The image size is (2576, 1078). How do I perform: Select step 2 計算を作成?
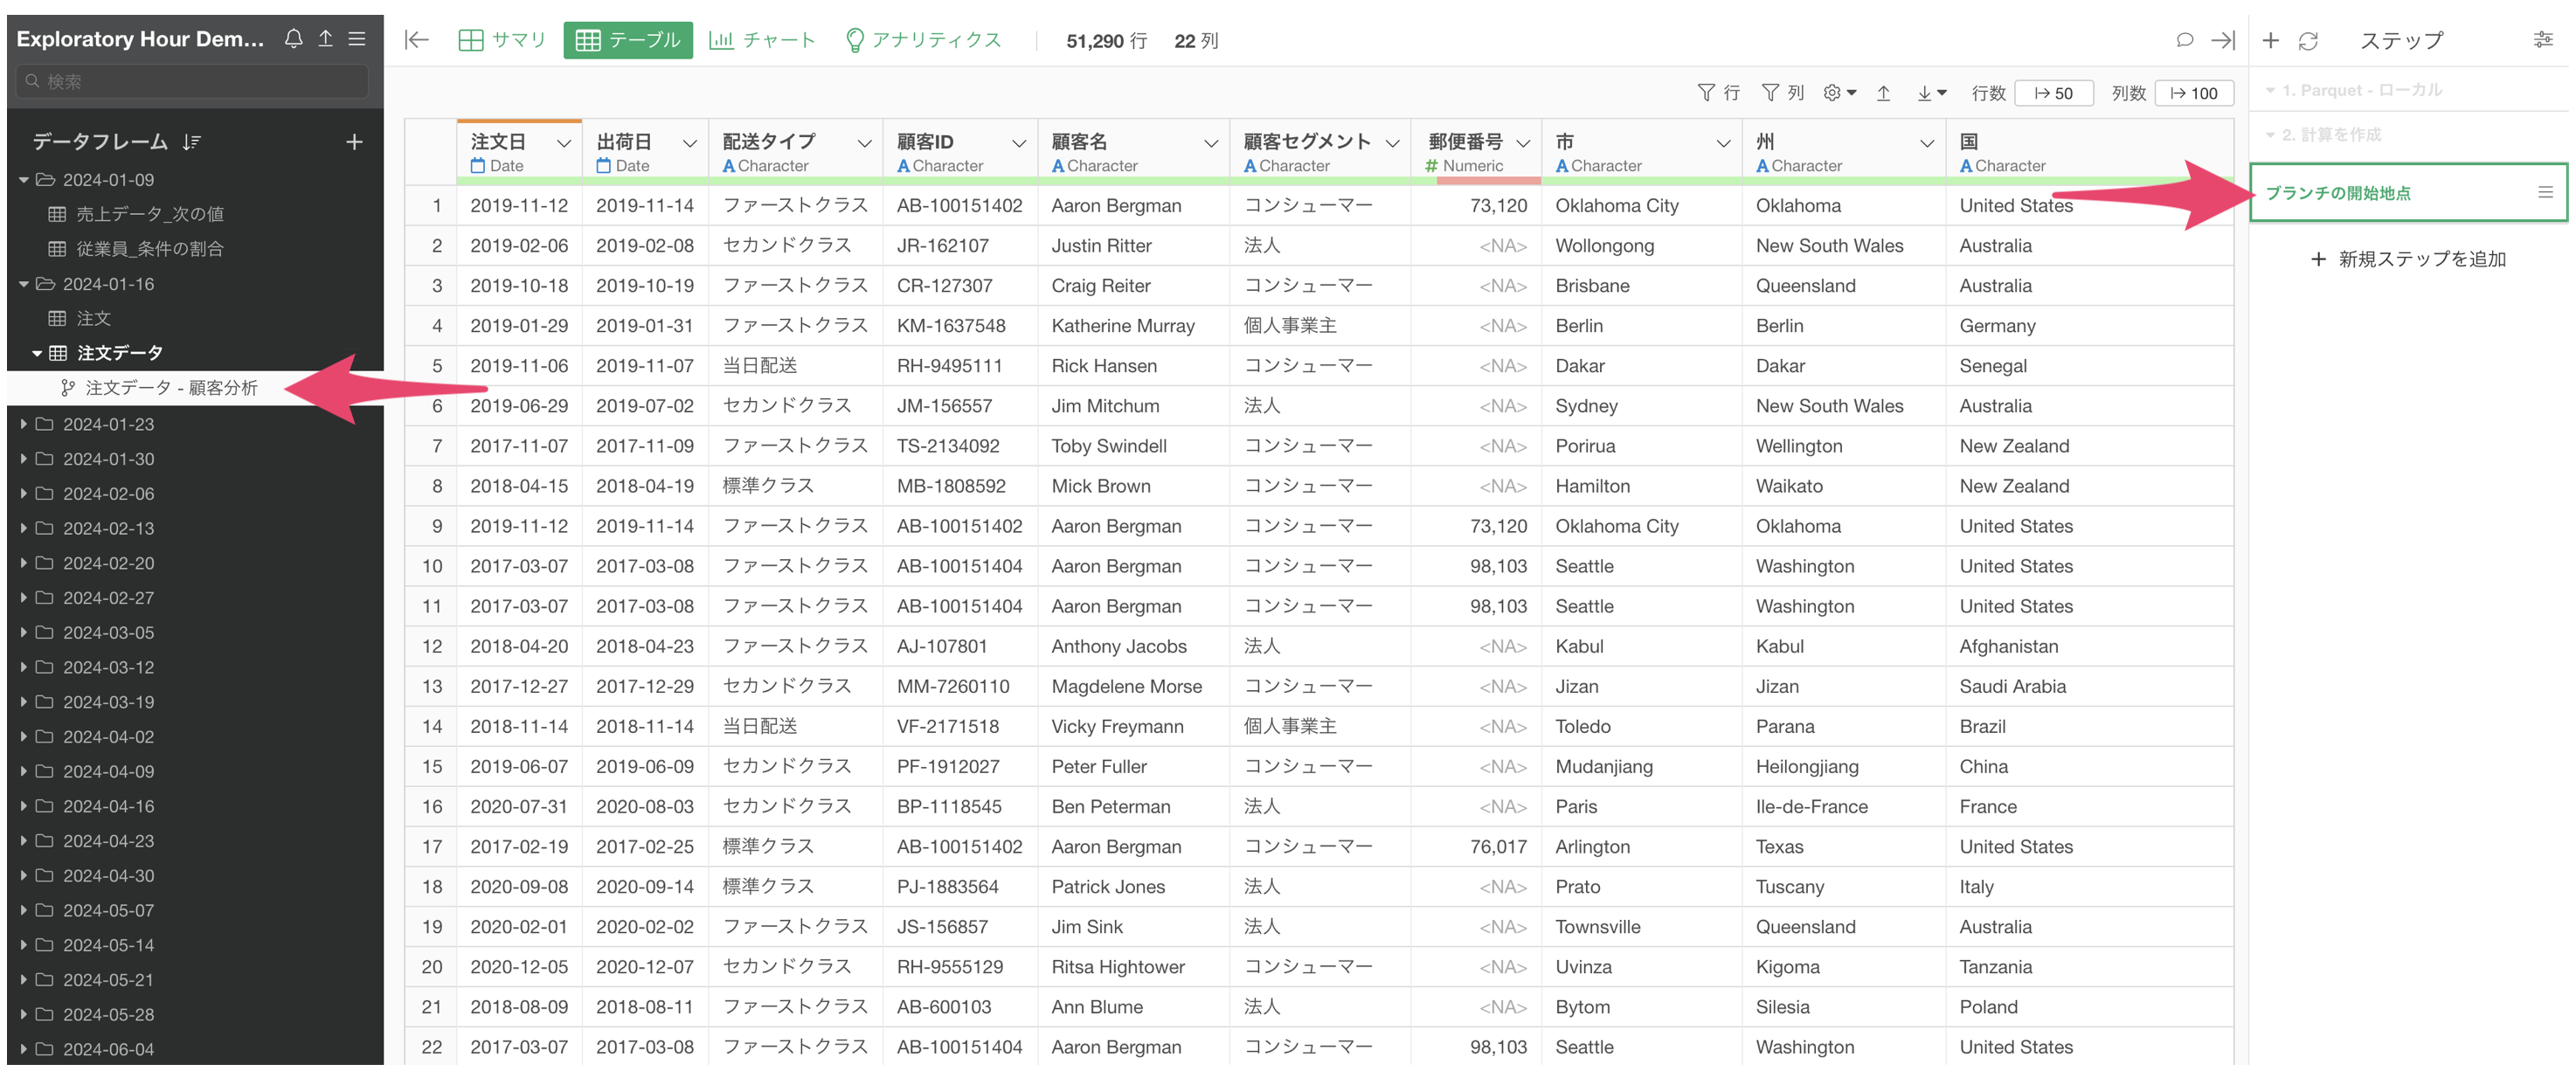[2331, 134]
